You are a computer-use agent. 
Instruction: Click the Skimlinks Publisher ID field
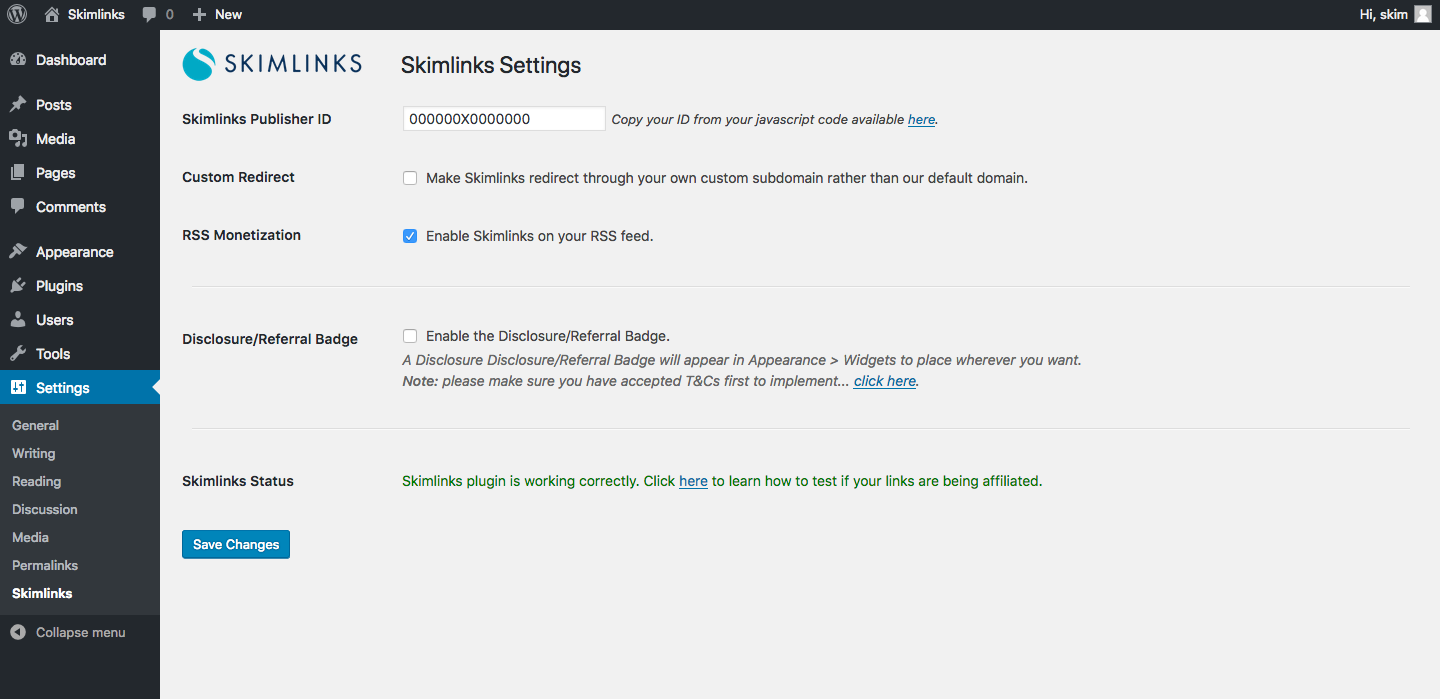click(x=504, y=119)
